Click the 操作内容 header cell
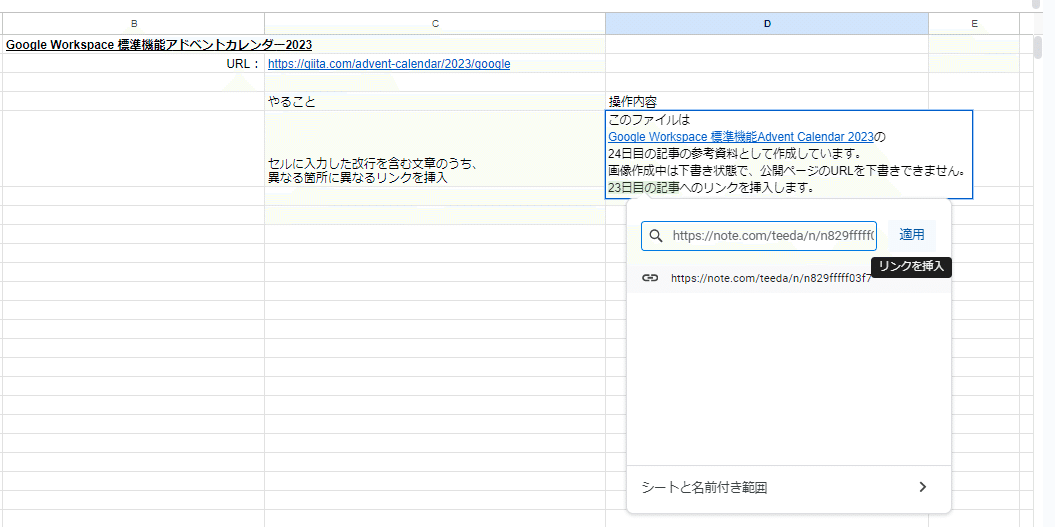Image resolution: width=1055 pixels, height=527 pixels. click(x=767, y=102)
